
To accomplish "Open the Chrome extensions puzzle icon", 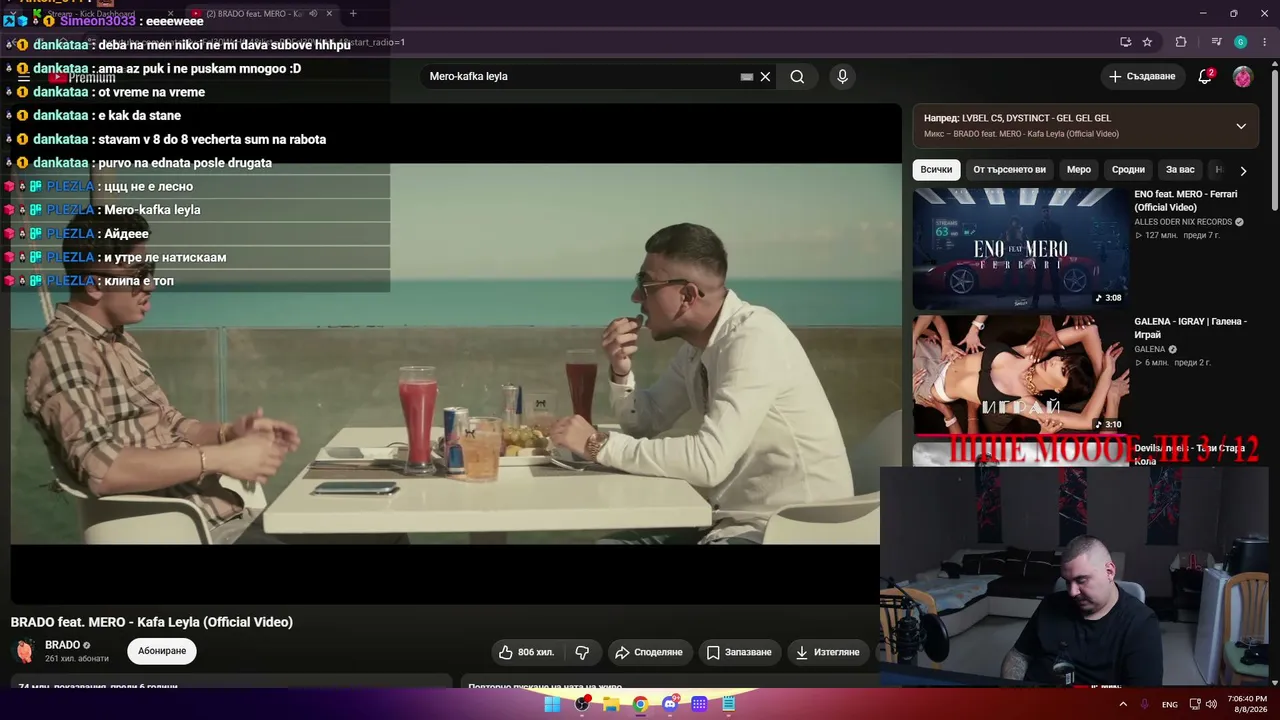I will point(1181,42).
